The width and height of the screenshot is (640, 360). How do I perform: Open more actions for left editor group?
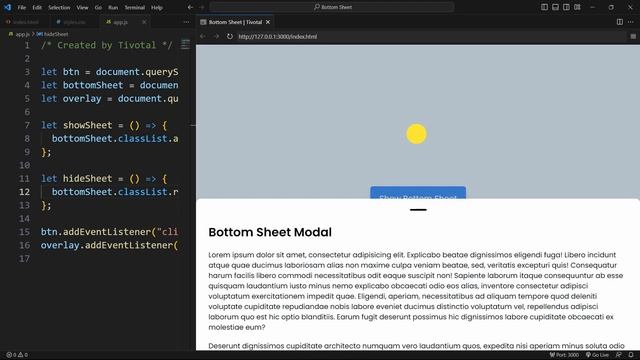(x=186, y=22)
